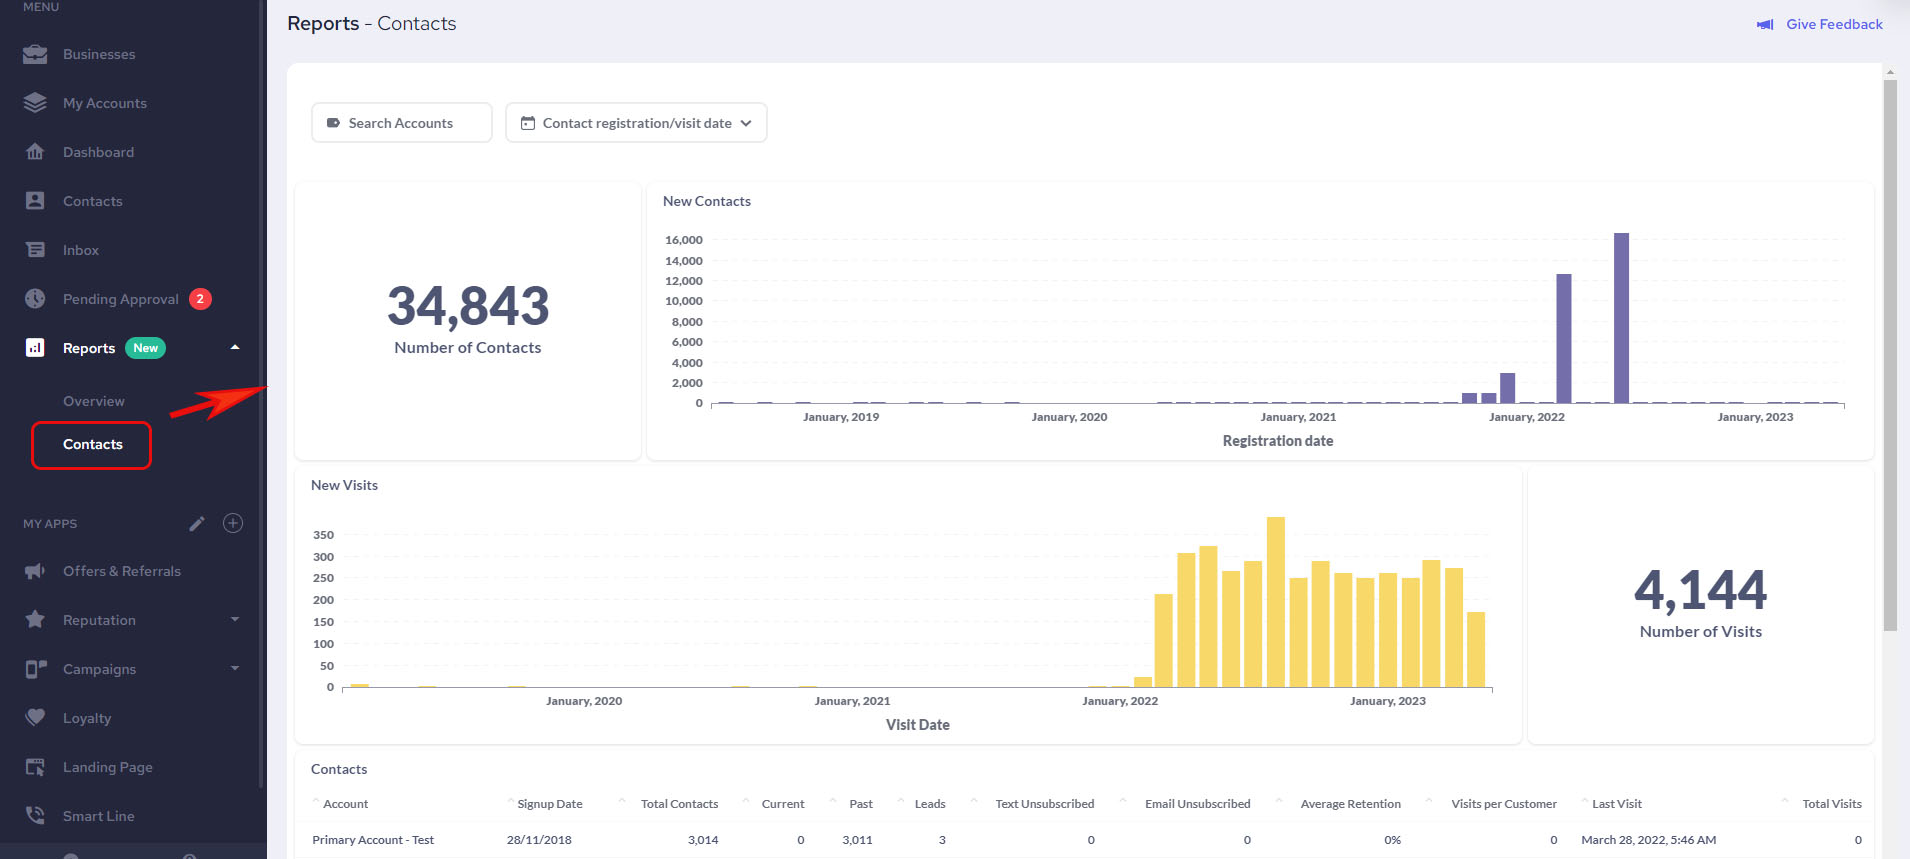1910x859 pixels.
Task: Click the calendar icon in date filter
Action: [528, 123]
